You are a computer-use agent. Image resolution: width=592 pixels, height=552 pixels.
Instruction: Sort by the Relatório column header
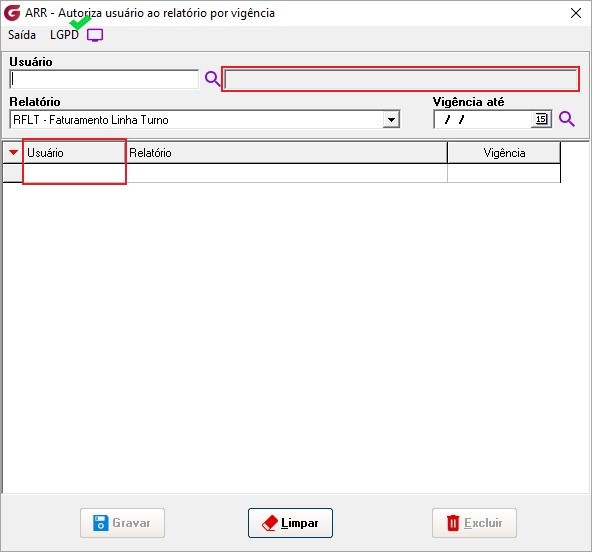[287, 153]
